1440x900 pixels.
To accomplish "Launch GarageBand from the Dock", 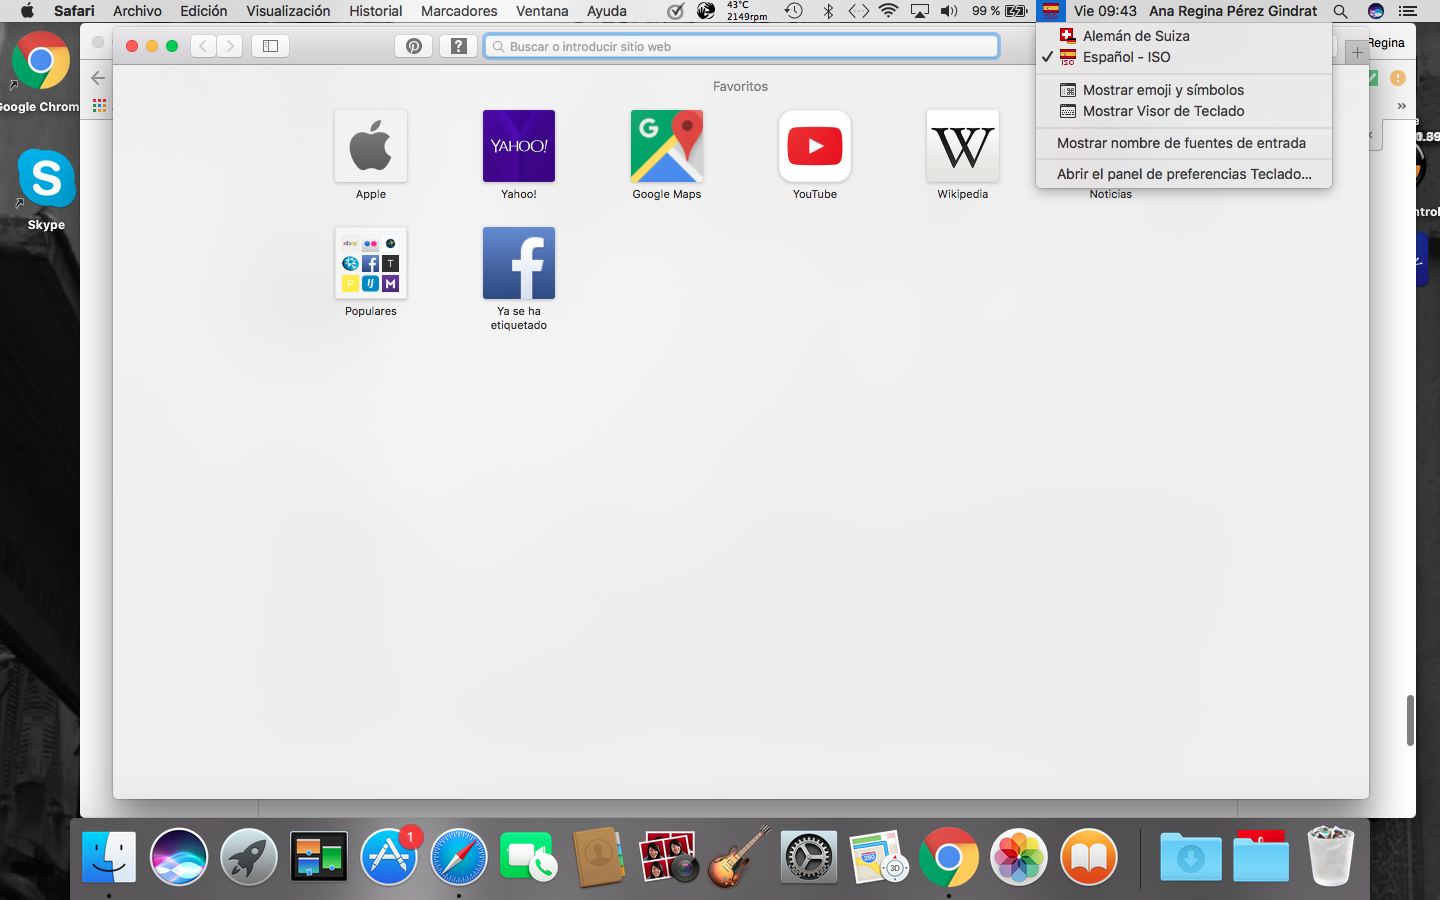I will coord(739,857).
